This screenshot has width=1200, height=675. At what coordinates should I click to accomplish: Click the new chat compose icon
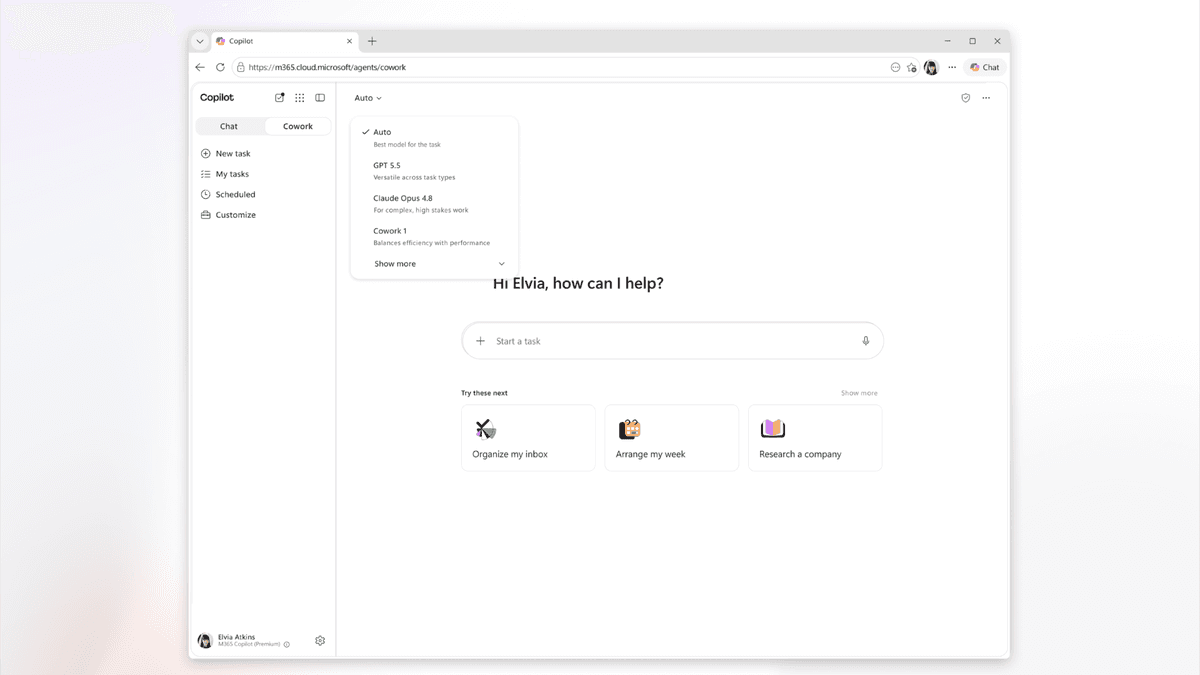(280, 98)
